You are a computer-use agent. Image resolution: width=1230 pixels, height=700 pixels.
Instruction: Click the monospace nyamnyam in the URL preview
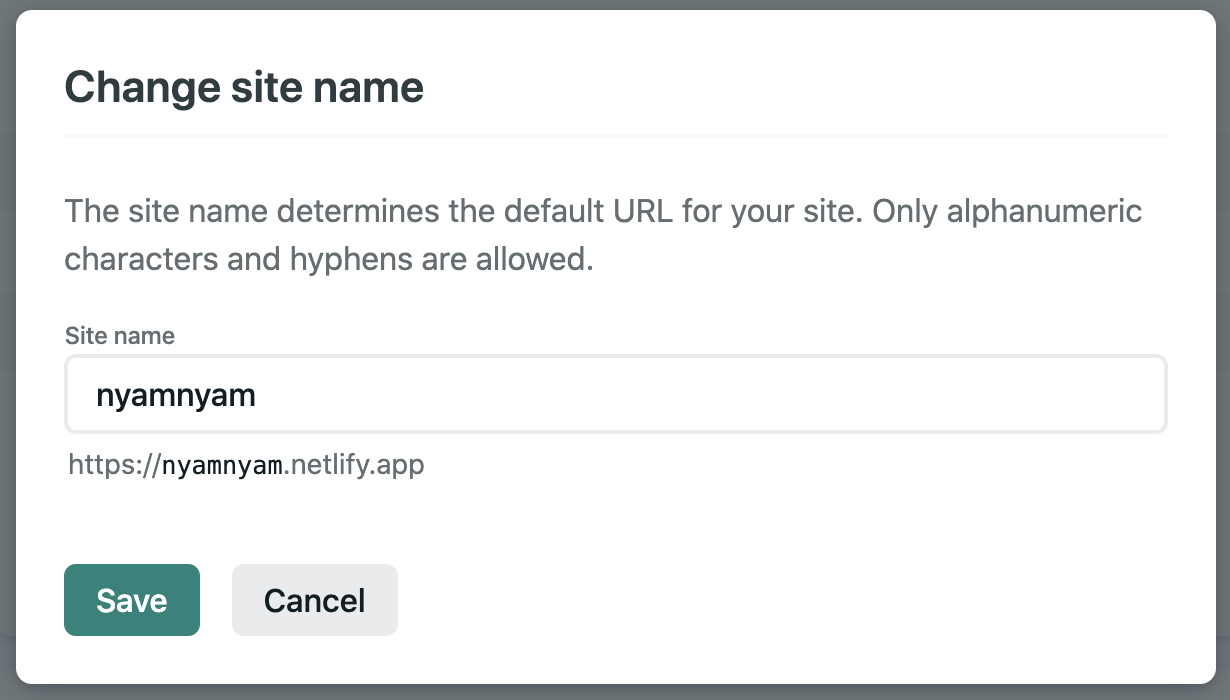222,465
